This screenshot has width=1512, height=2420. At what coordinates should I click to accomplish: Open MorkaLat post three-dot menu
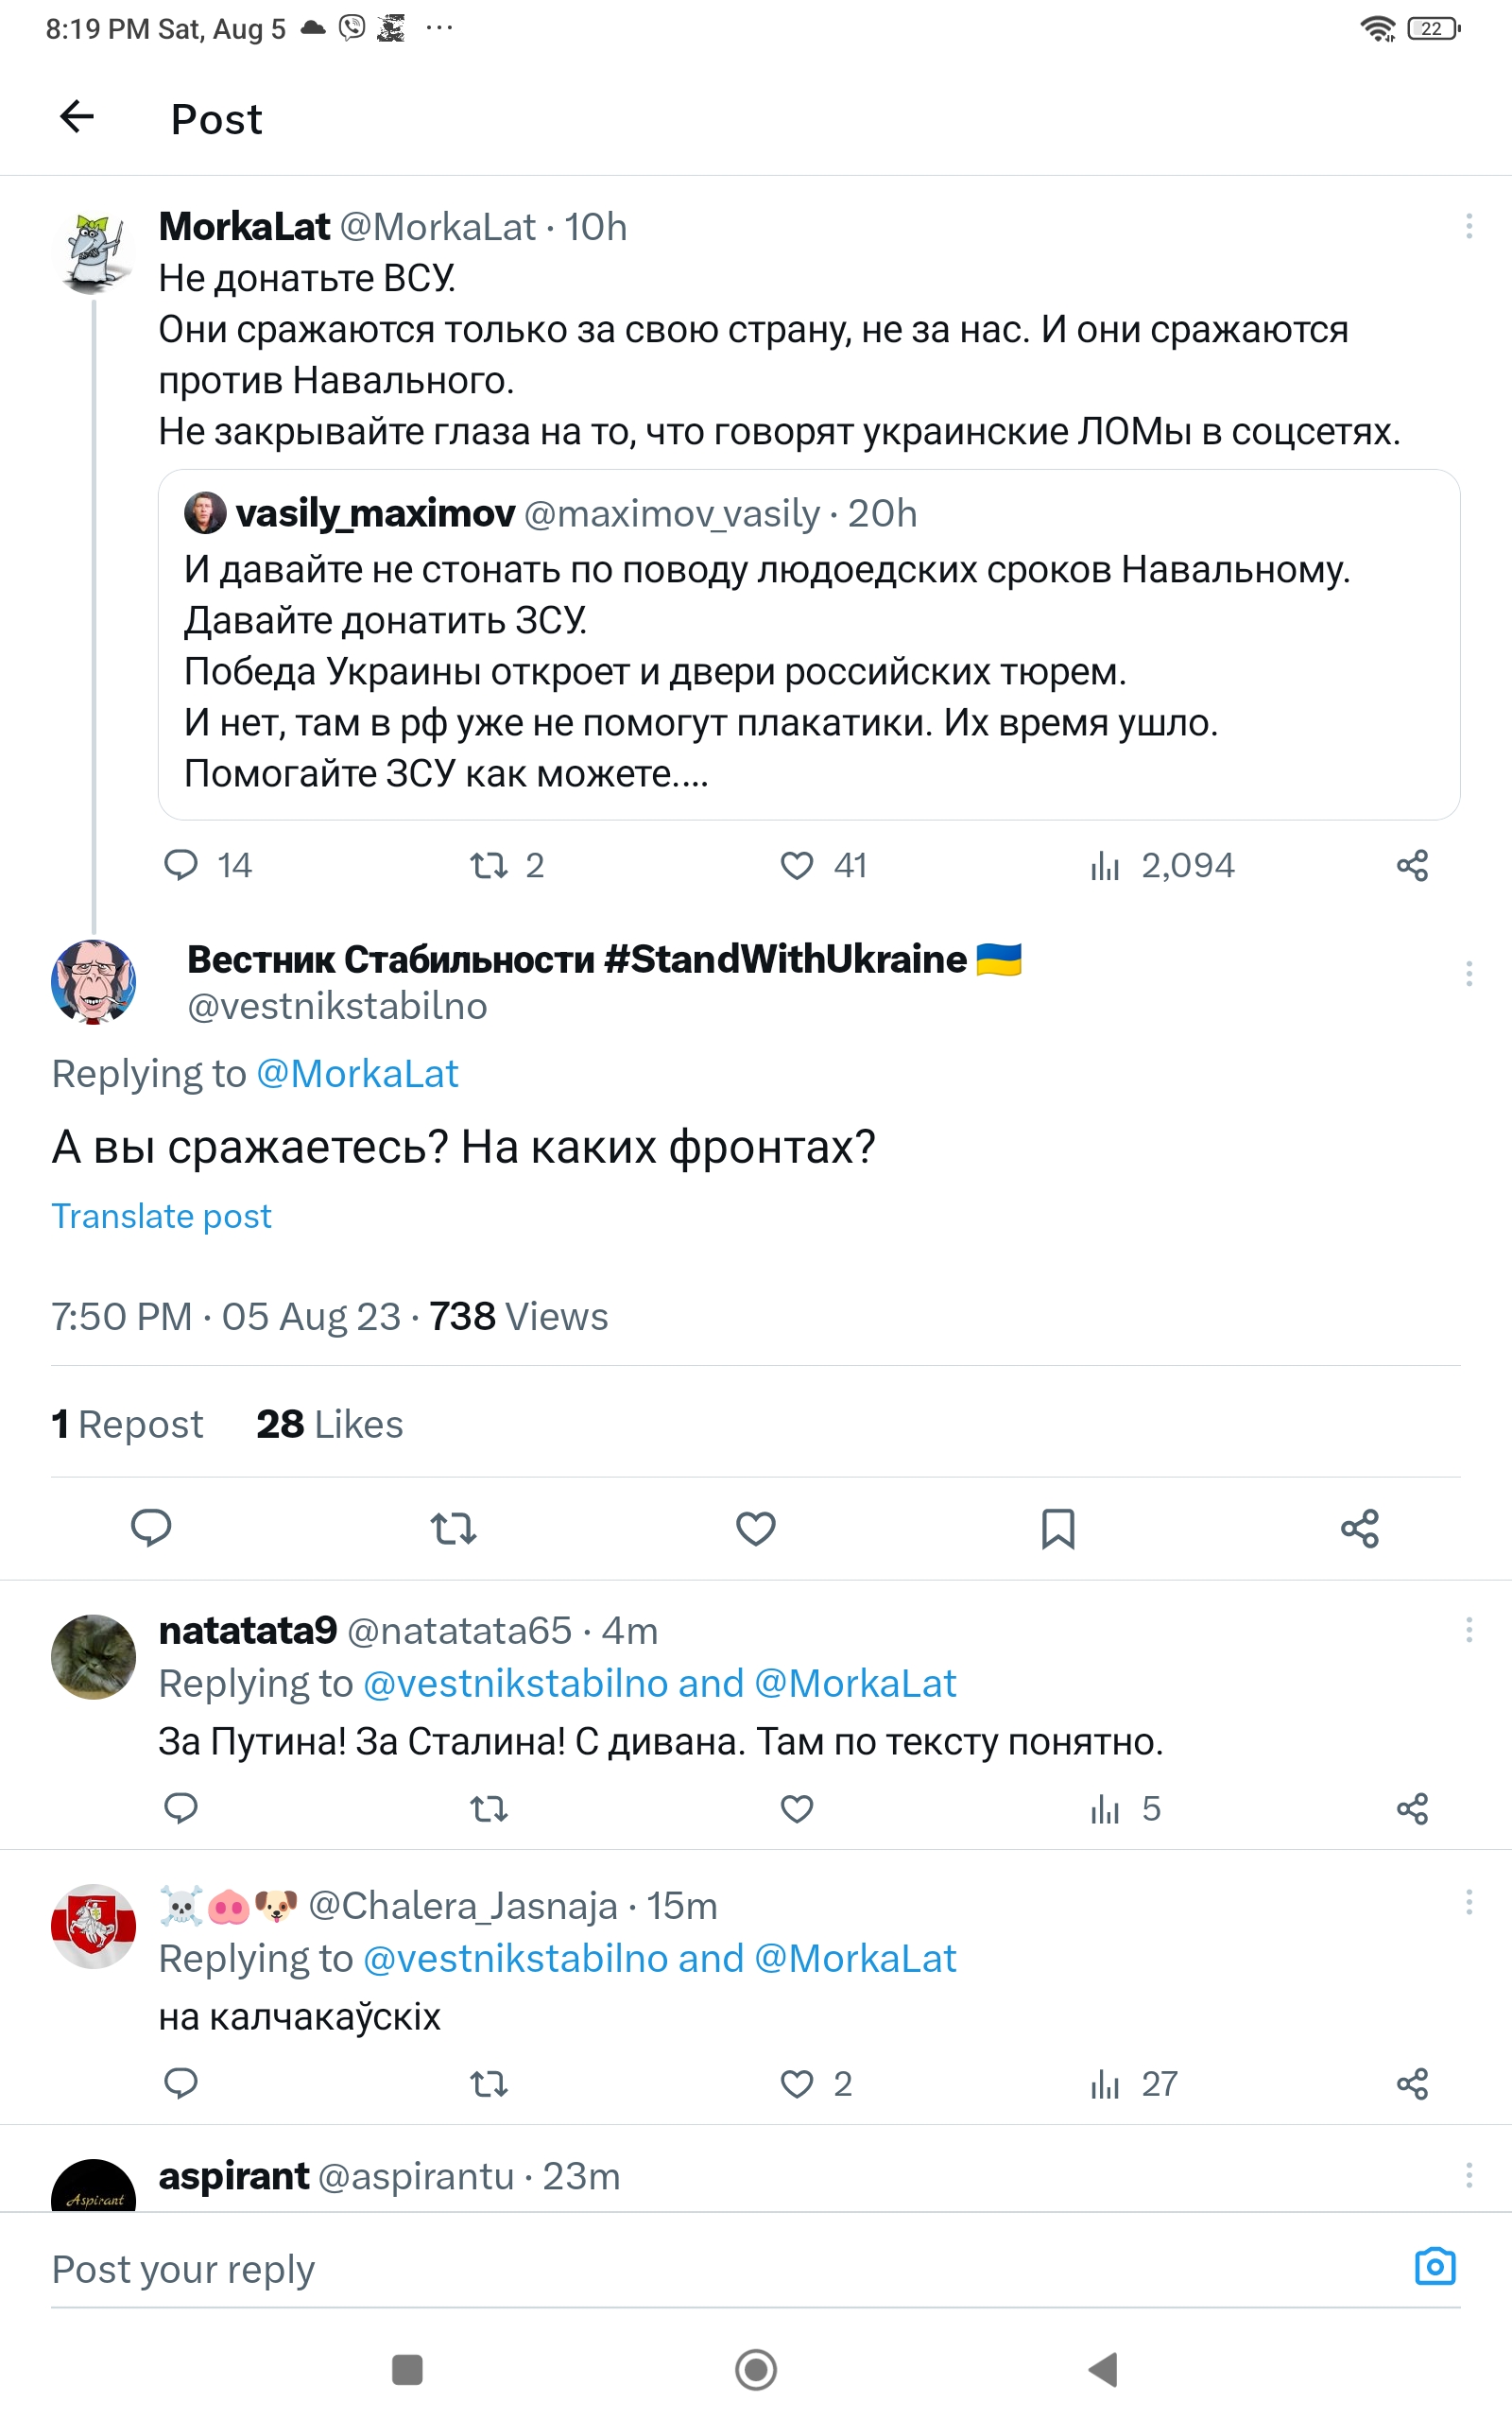tap(1468, 226)
